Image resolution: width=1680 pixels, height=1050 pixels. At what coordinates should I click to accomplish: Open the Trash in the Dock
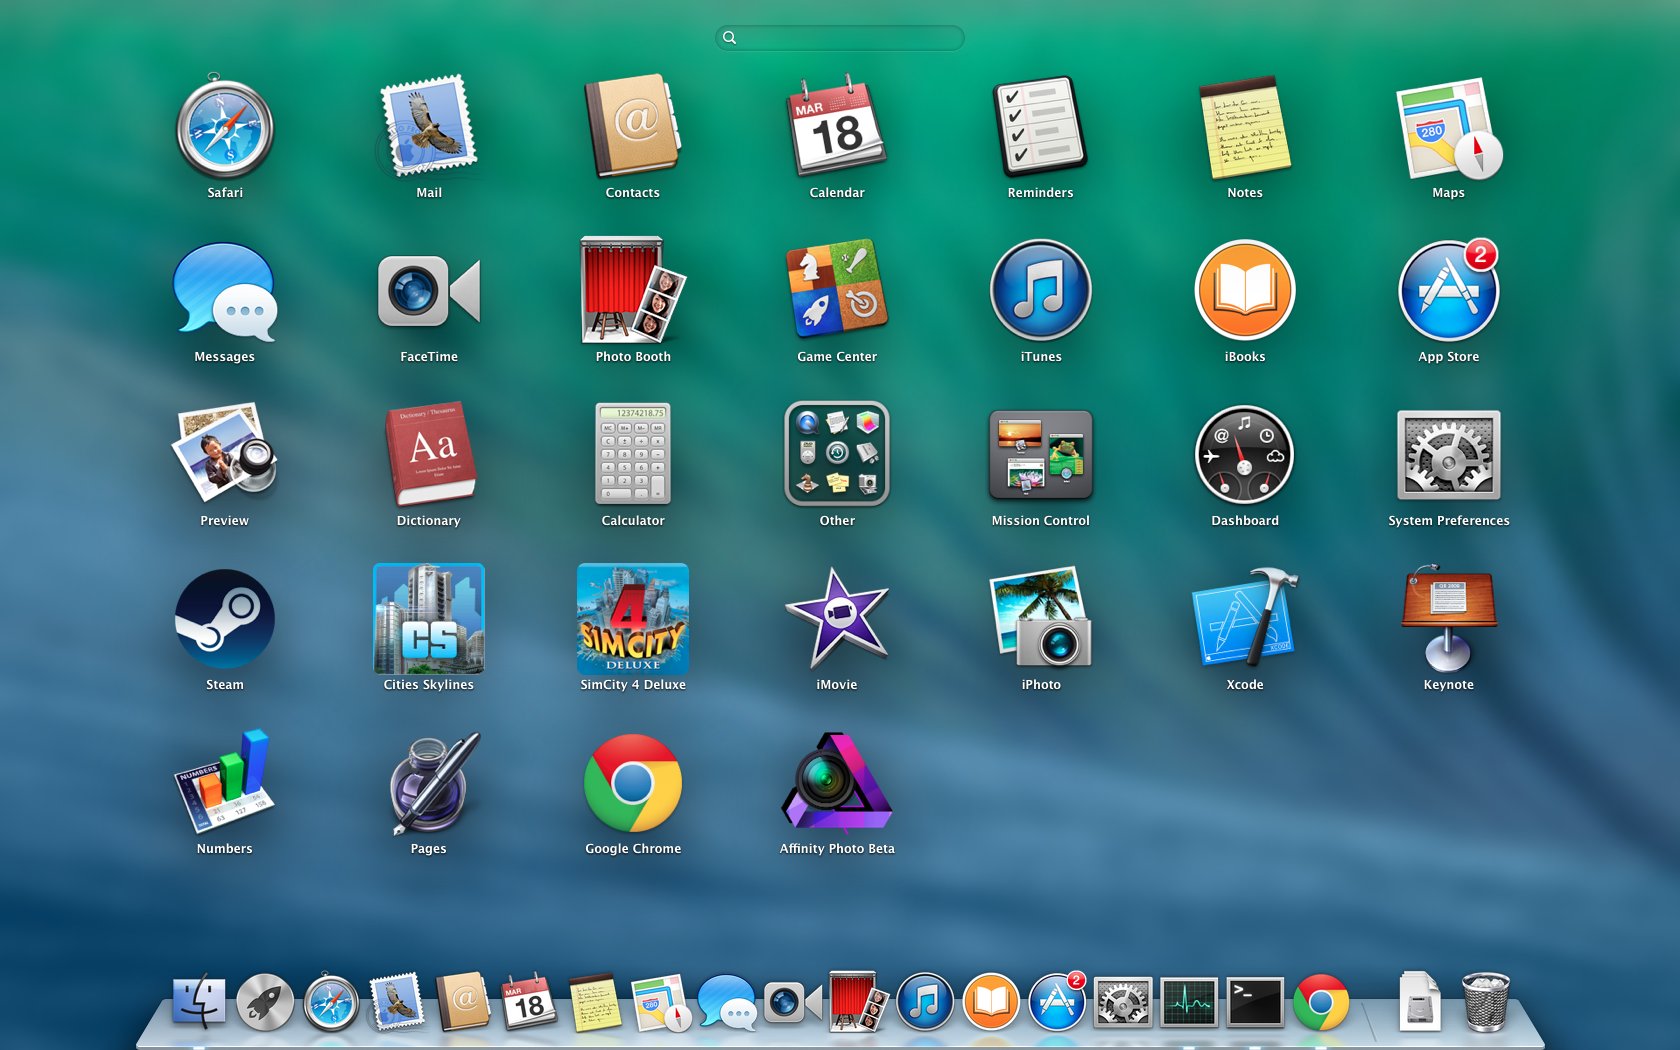[1485, 1001]
